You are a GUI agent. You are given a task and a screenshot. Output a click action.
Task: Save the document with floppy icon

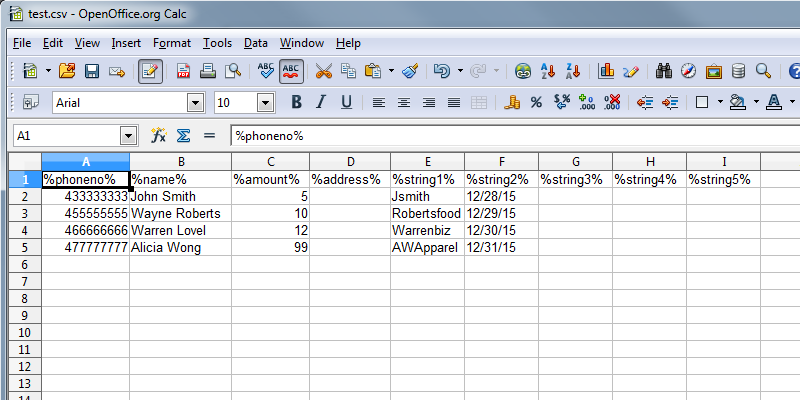[92, 71]
